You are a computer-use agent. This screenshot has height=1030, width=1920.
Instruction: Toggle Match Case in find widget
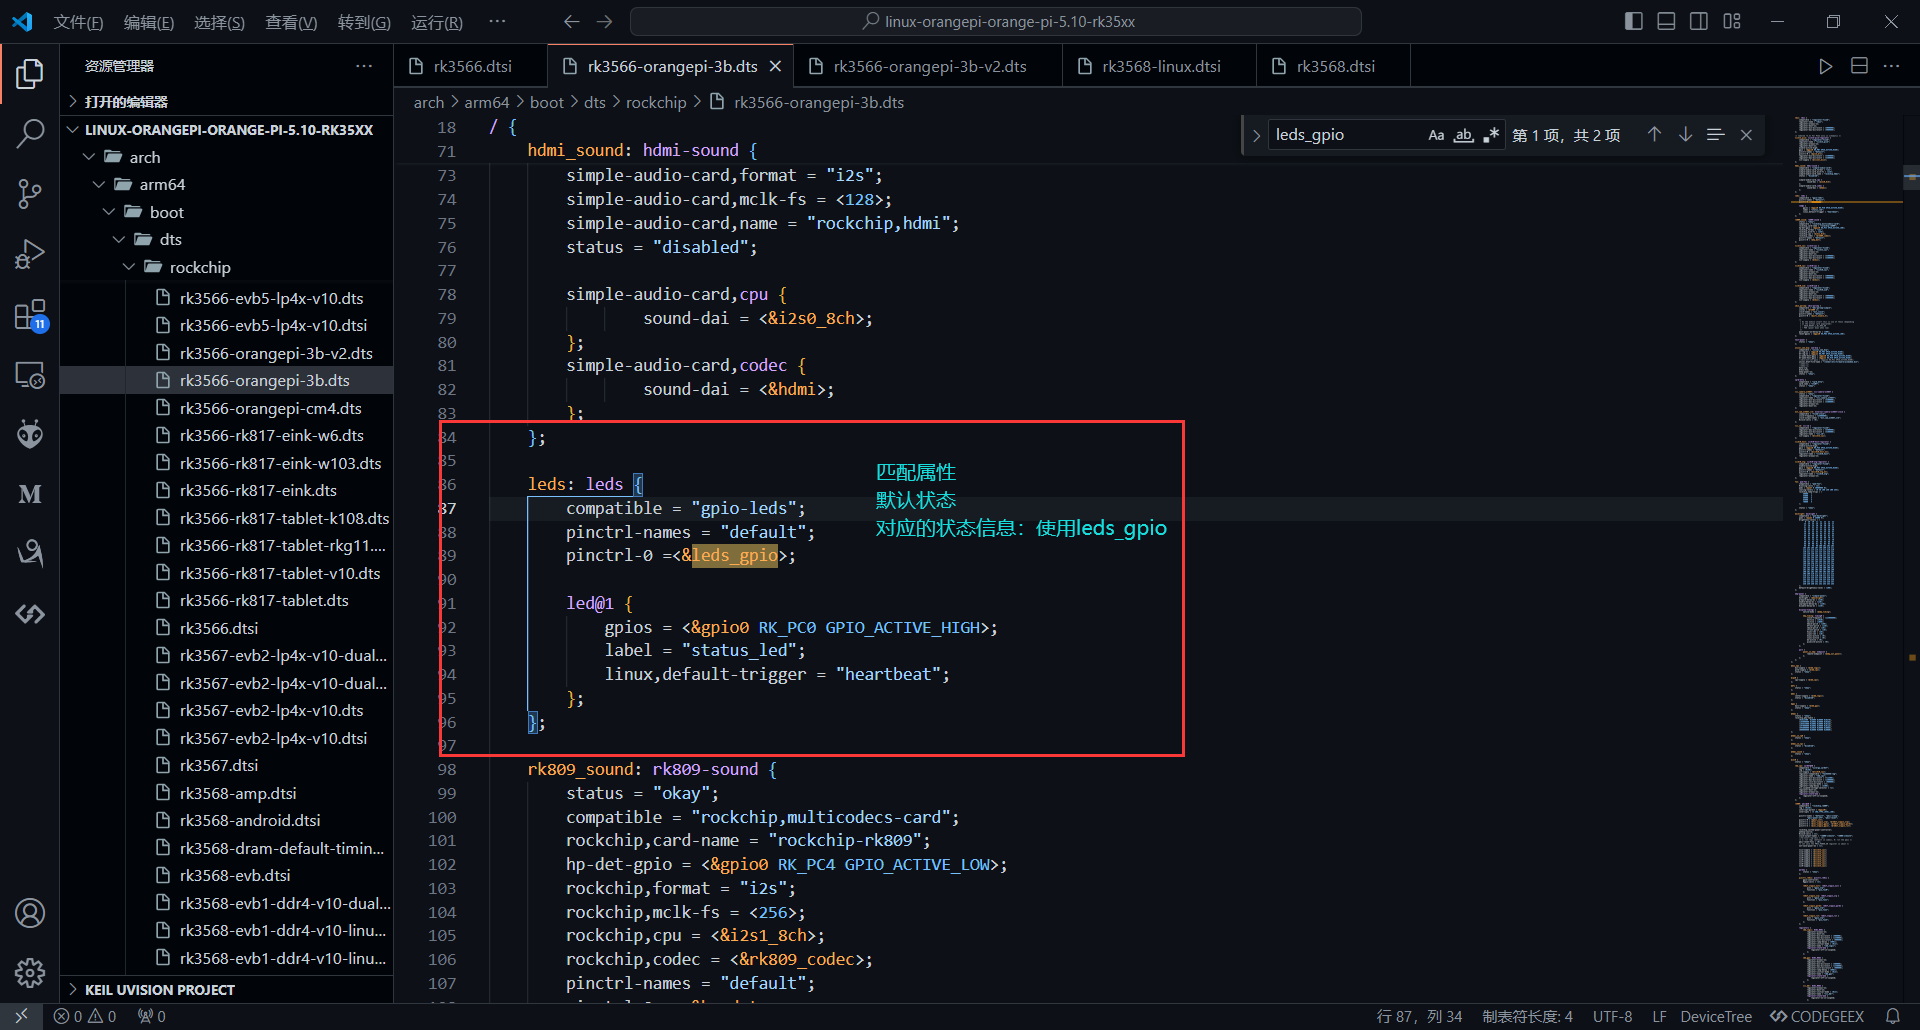coord(1436,135)
